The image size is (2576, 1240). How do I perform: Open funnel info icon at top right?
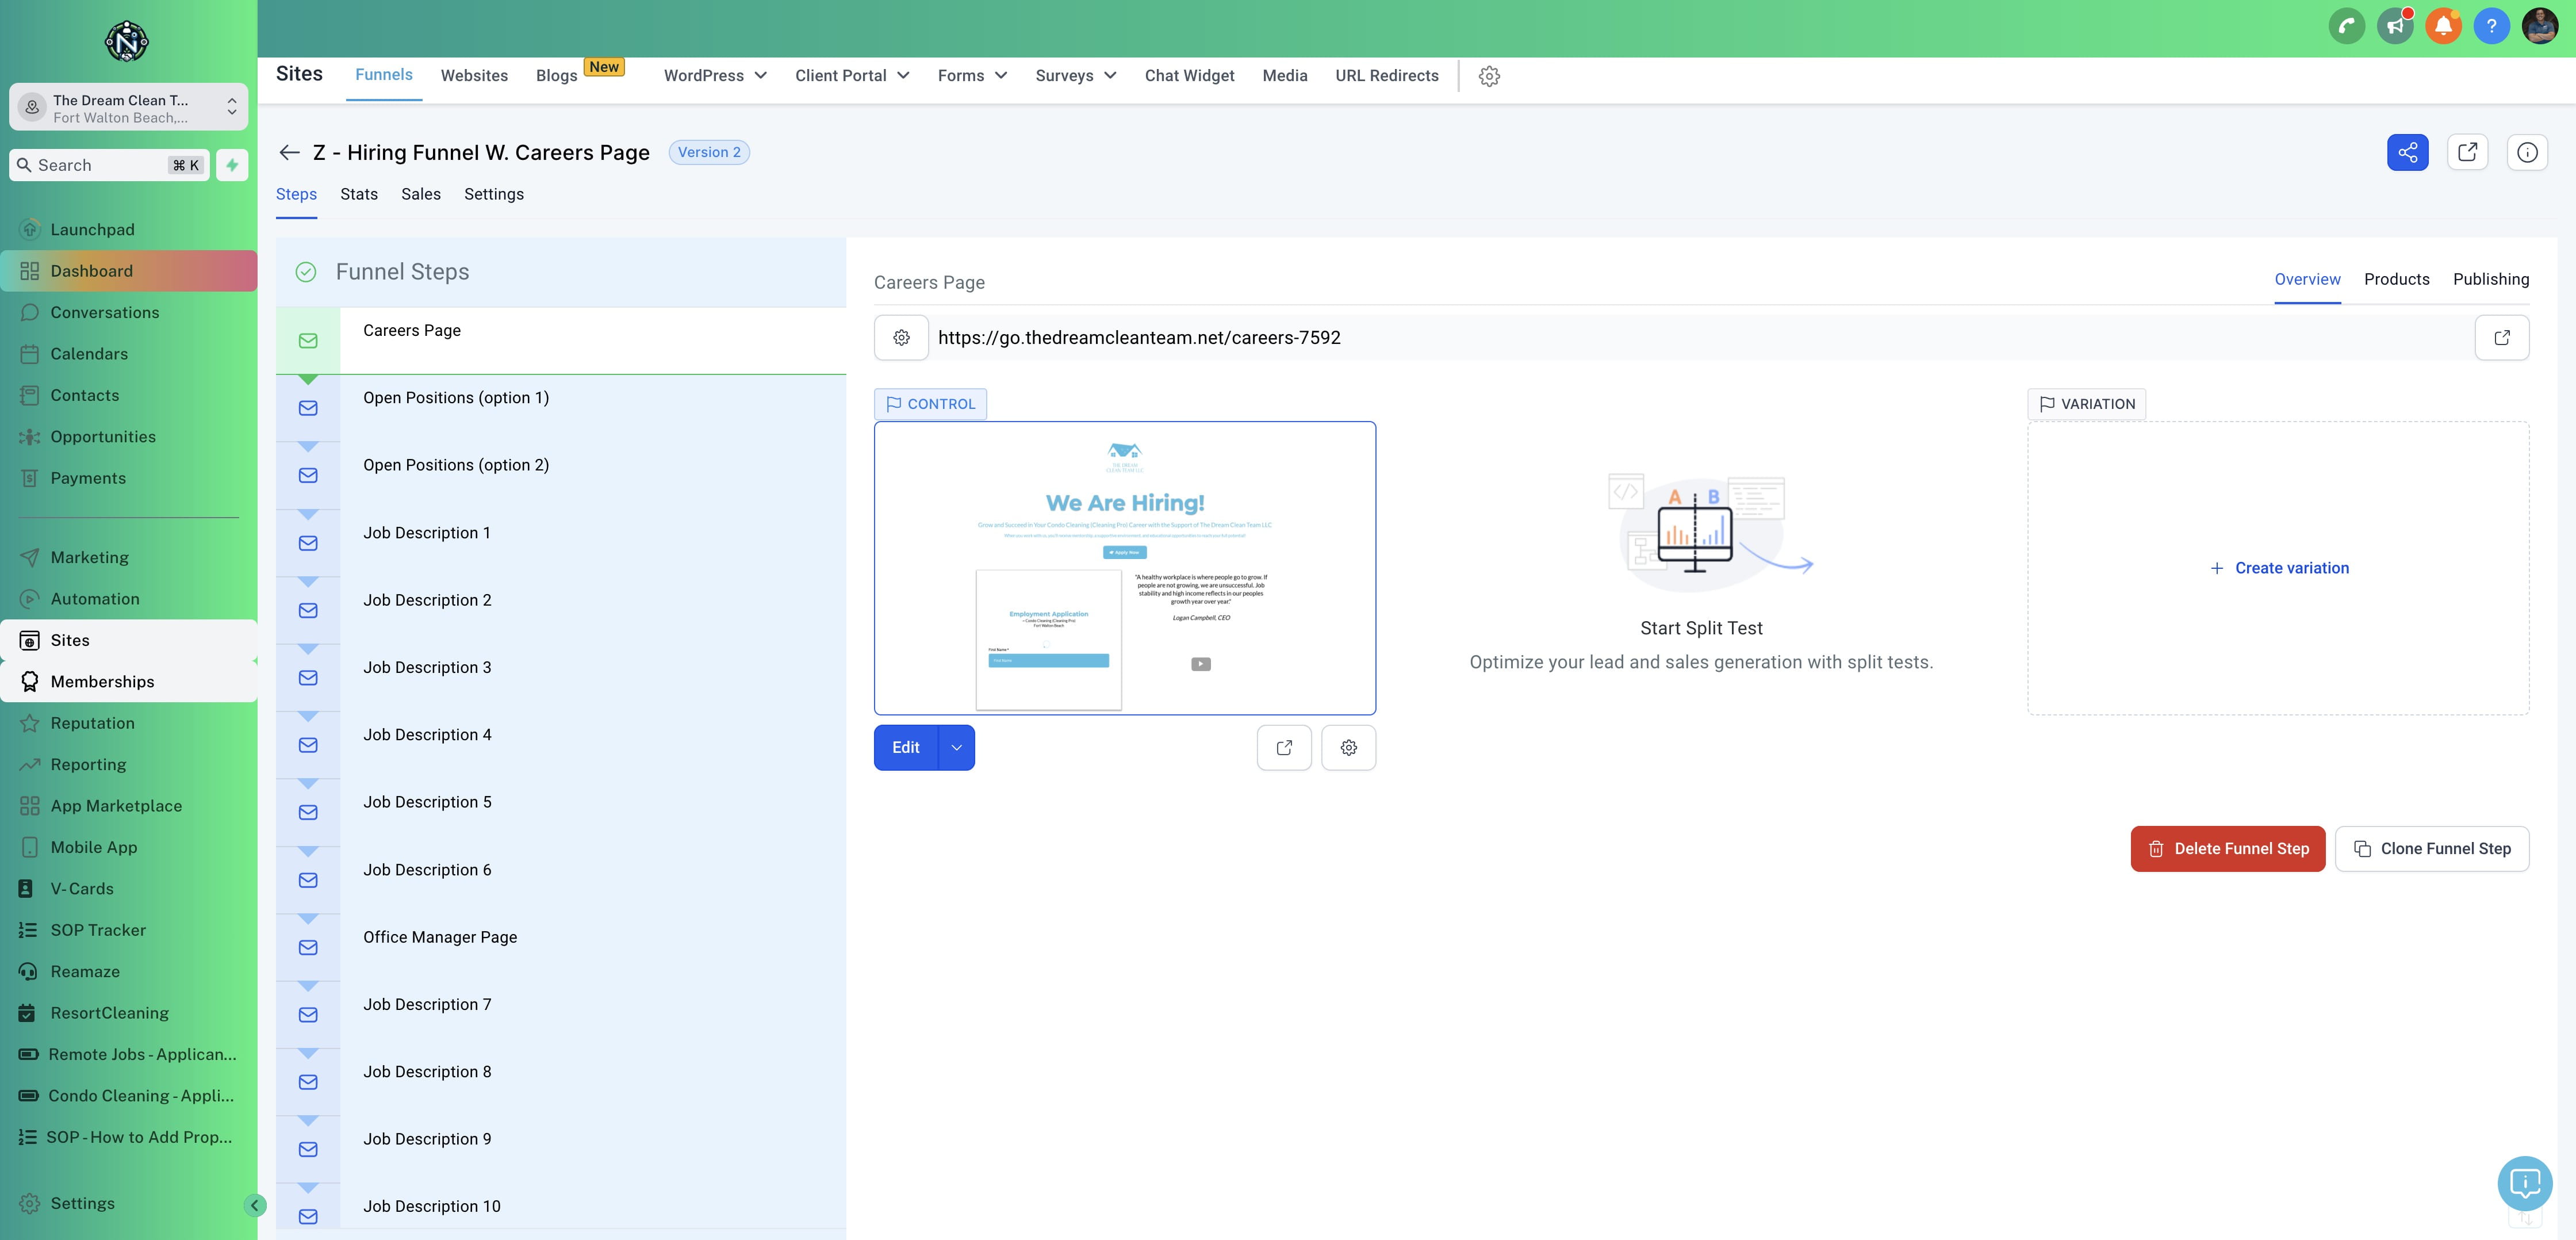pyautogui.click(x=2527, y=152)
